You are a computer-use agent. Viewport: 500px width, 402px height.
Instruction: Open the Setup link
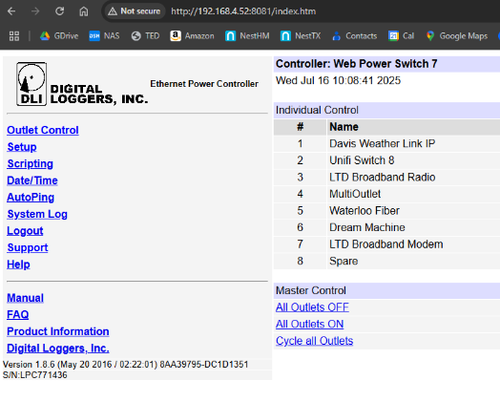22,147
